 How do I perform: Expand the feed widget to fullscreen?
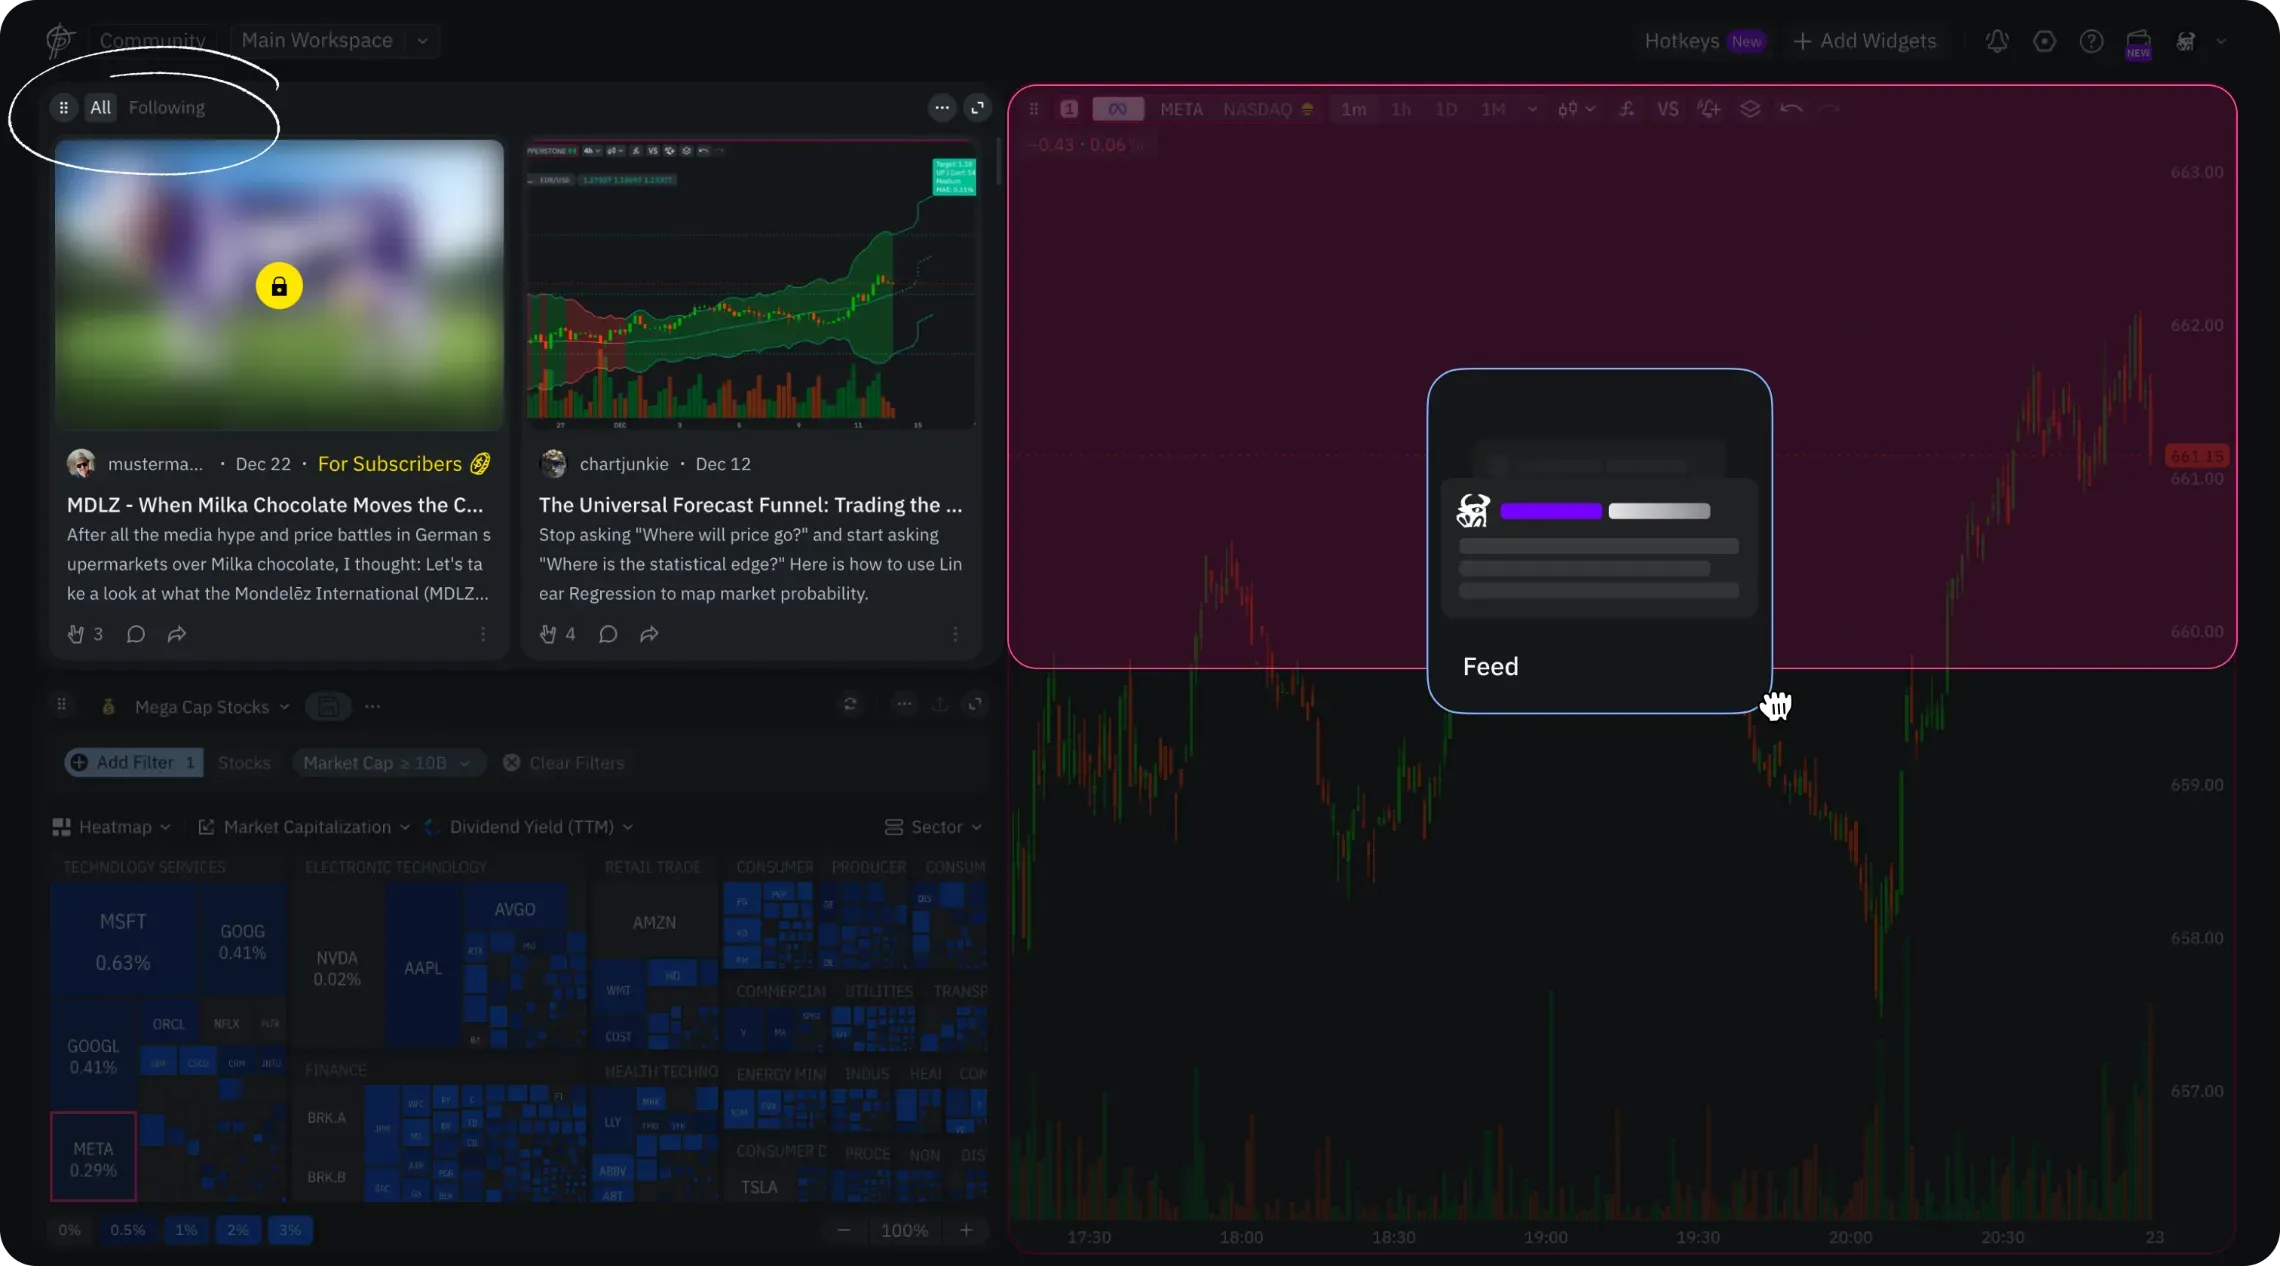coord(978,107)
